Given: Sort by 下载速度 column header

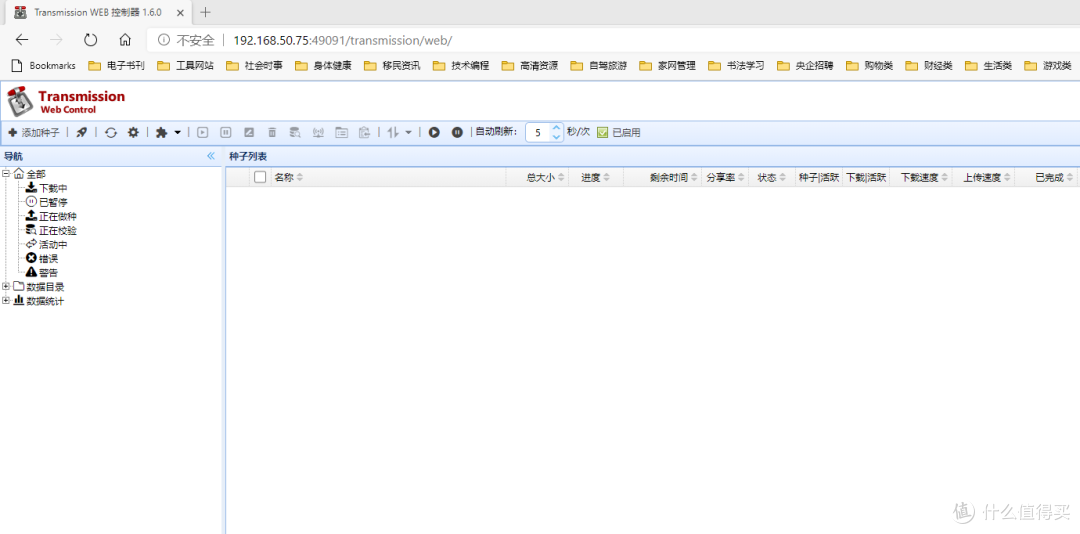Looking at the screenshot, I should click(x=920, y=177).
